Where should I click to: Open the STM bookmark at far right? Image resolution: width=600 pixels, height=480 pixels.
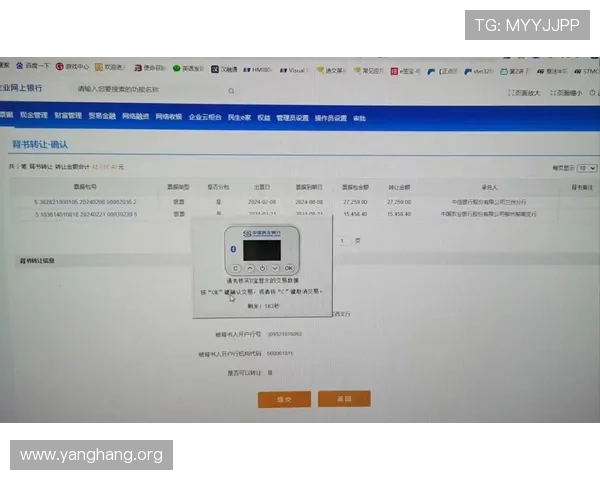coord(587,71)
